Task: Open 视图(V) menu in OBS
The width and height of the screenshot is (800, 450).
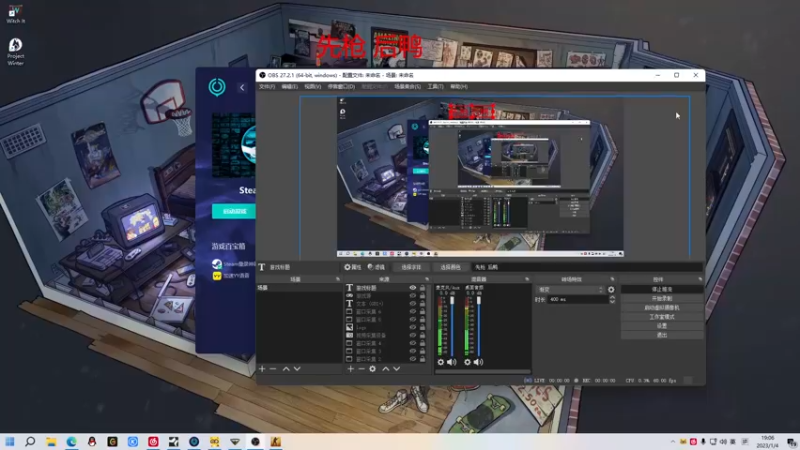Action: coord(313,87)
